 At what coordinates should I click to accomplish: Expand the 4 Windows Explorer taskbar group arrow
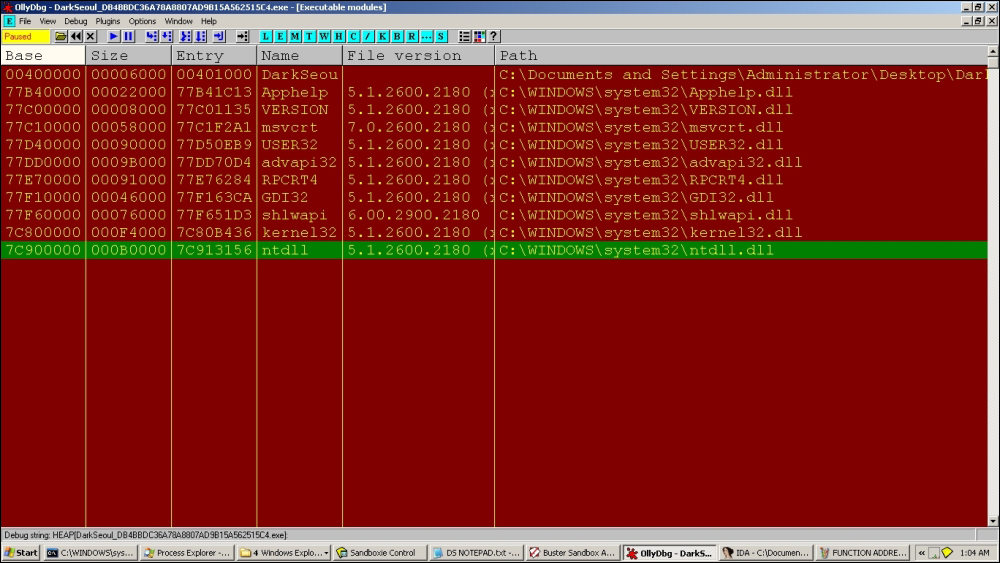(x=327, y=553)
